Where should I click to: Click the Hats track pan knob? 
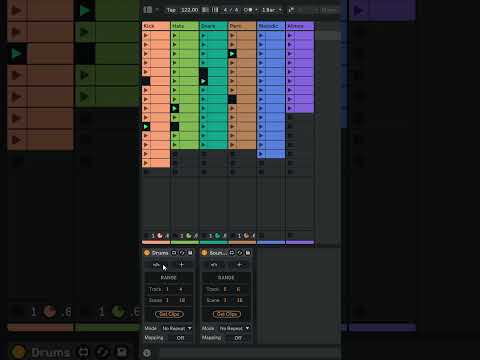point(189,236)
